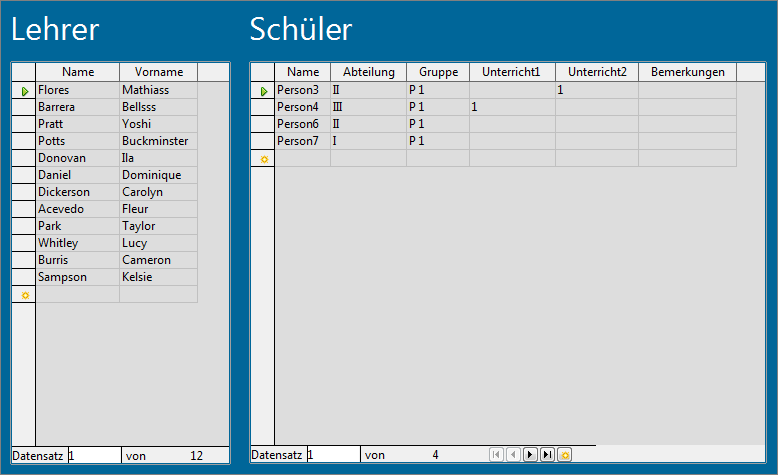Click the green current-row arrow beside Person3
778x475 pixels.
pyautogui.click(x=263, y=91)
